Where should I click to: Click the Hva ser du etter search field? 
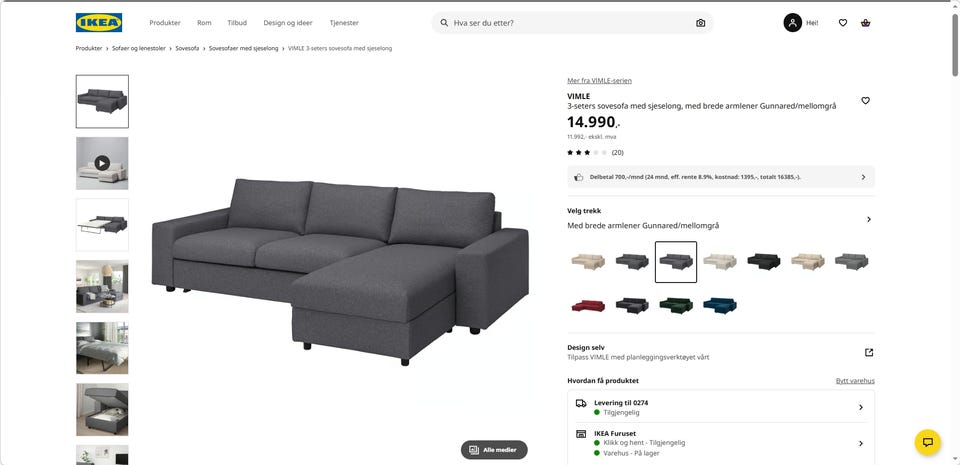pyautogui.click(x=572, y=23)
